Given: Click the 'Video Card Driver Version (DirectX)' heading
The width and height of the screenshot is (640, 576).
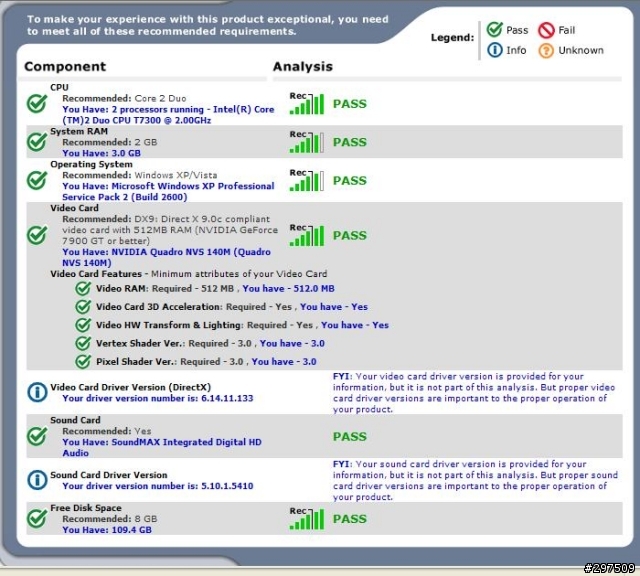Looking at the screenshot, I should pos(131,387).
